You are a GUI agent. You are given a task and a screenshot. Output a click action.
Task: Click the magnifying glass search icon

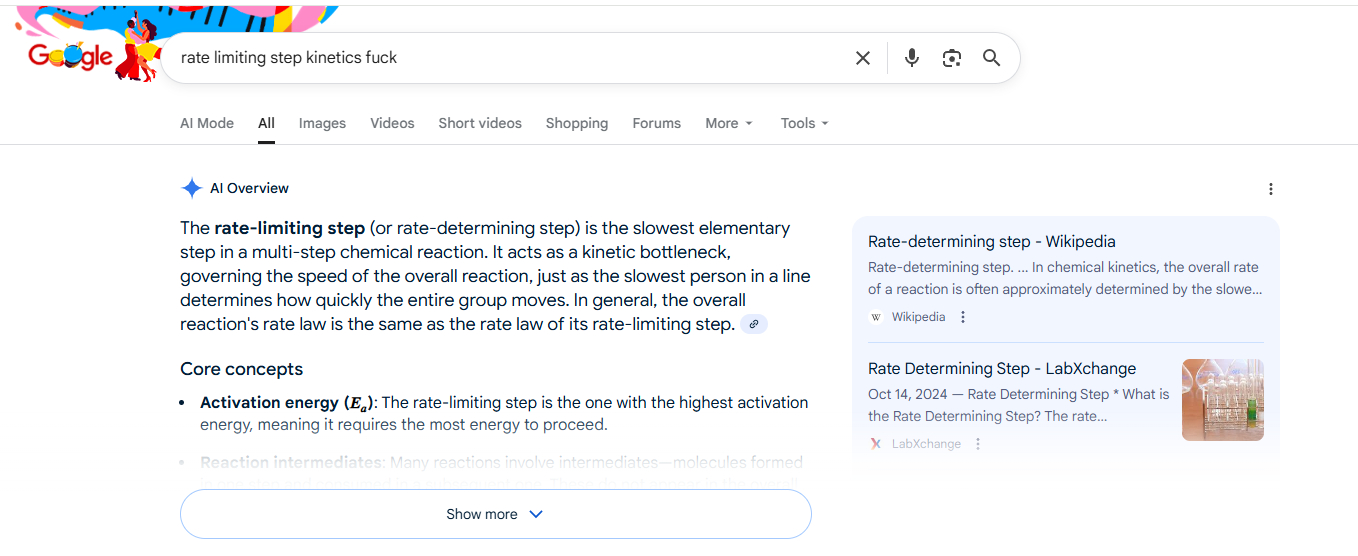[x=991, y=58]
